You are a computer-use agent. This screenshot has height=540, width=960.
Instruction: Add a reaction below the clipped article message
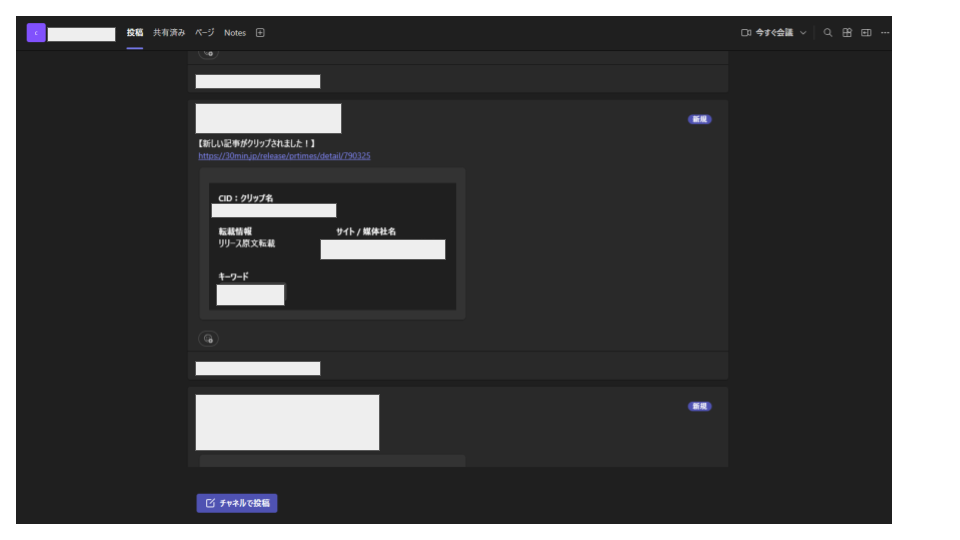coord(208,339)
